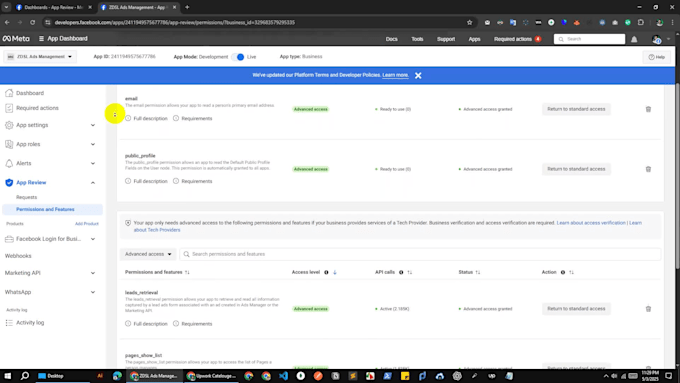
Task: Show Requirements for public_profile permission
Action: (193, 181)
